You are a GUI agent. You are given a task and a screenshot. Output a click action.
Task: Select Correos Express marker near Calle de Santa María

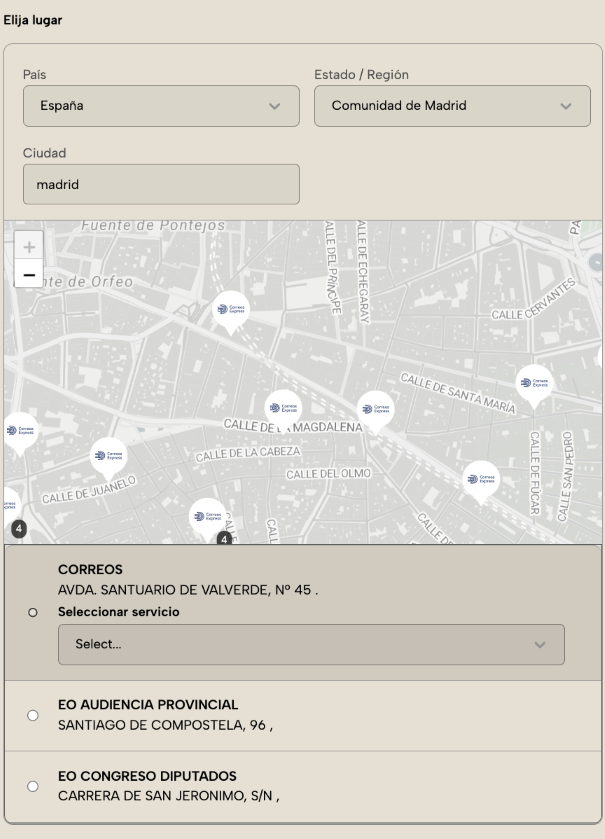[x=534, y=383]
